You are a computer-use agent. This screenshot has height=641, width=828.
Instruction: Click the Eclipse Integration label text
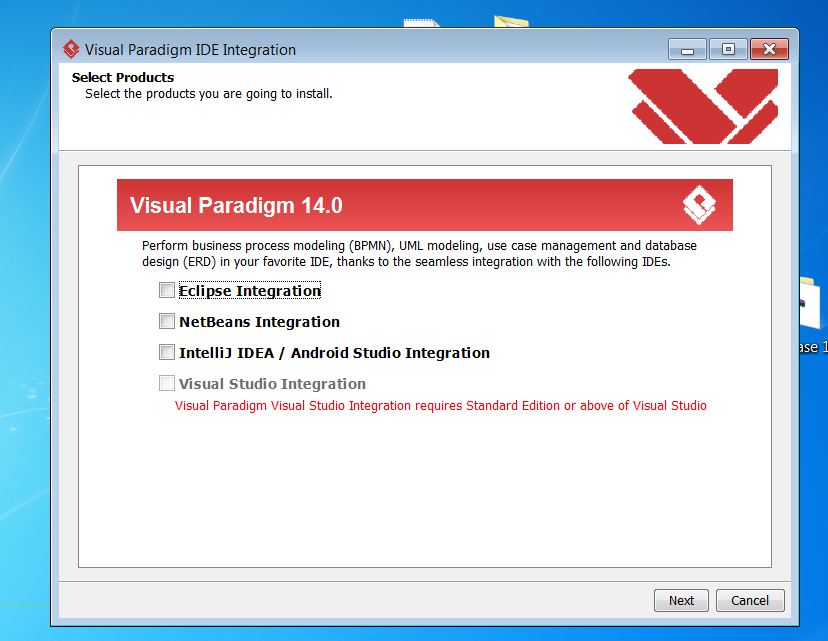tap(250, 291)
